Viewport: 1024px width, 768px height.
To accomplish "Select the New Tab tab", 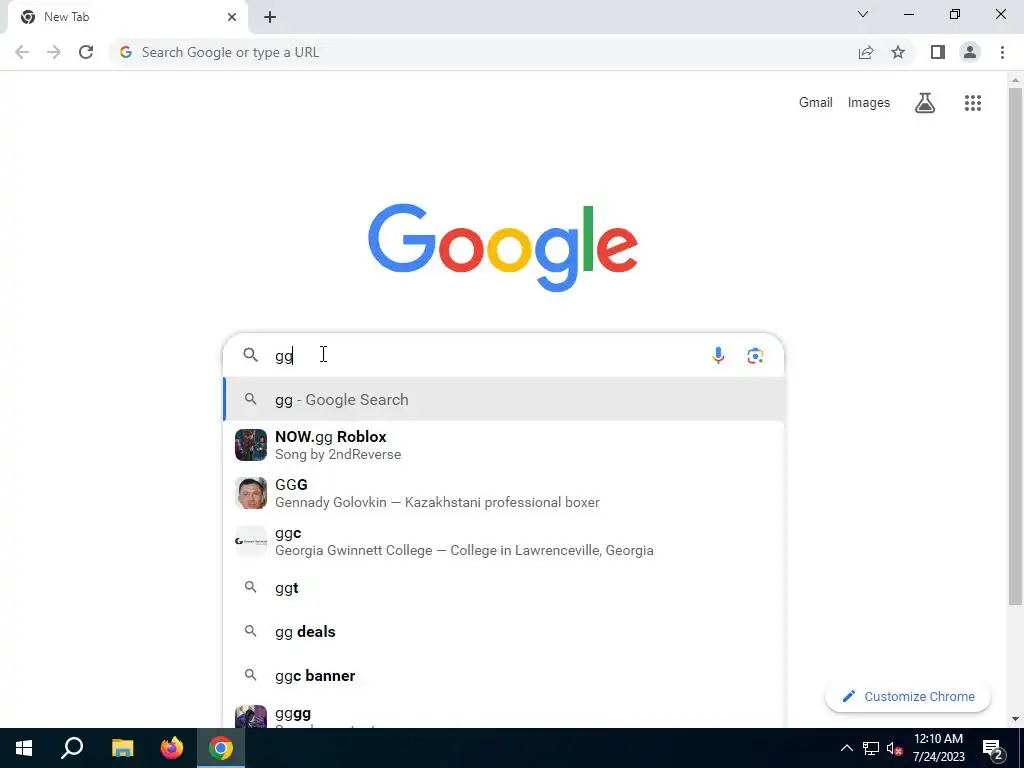I will point(127,17).
